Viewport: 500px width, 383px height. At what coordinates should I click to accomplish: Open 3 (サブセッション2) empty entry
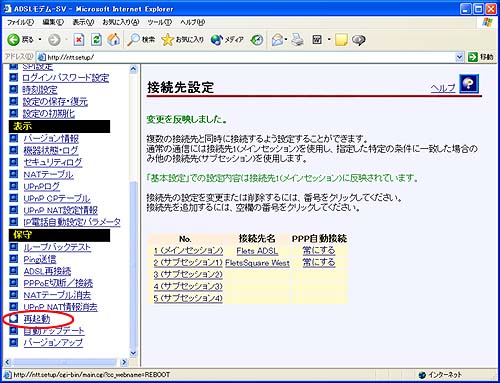(188, 275)
